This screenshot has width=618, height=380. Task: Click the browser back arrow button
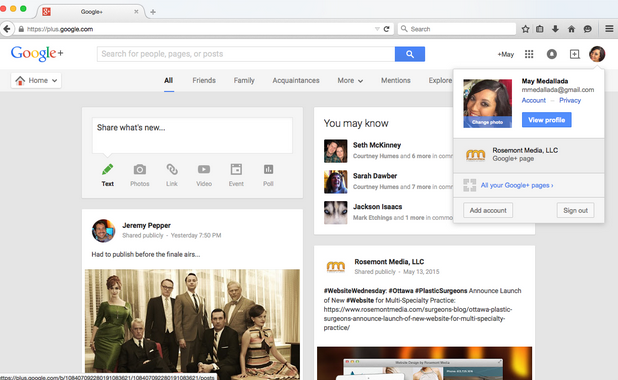(x=6, y=29)
